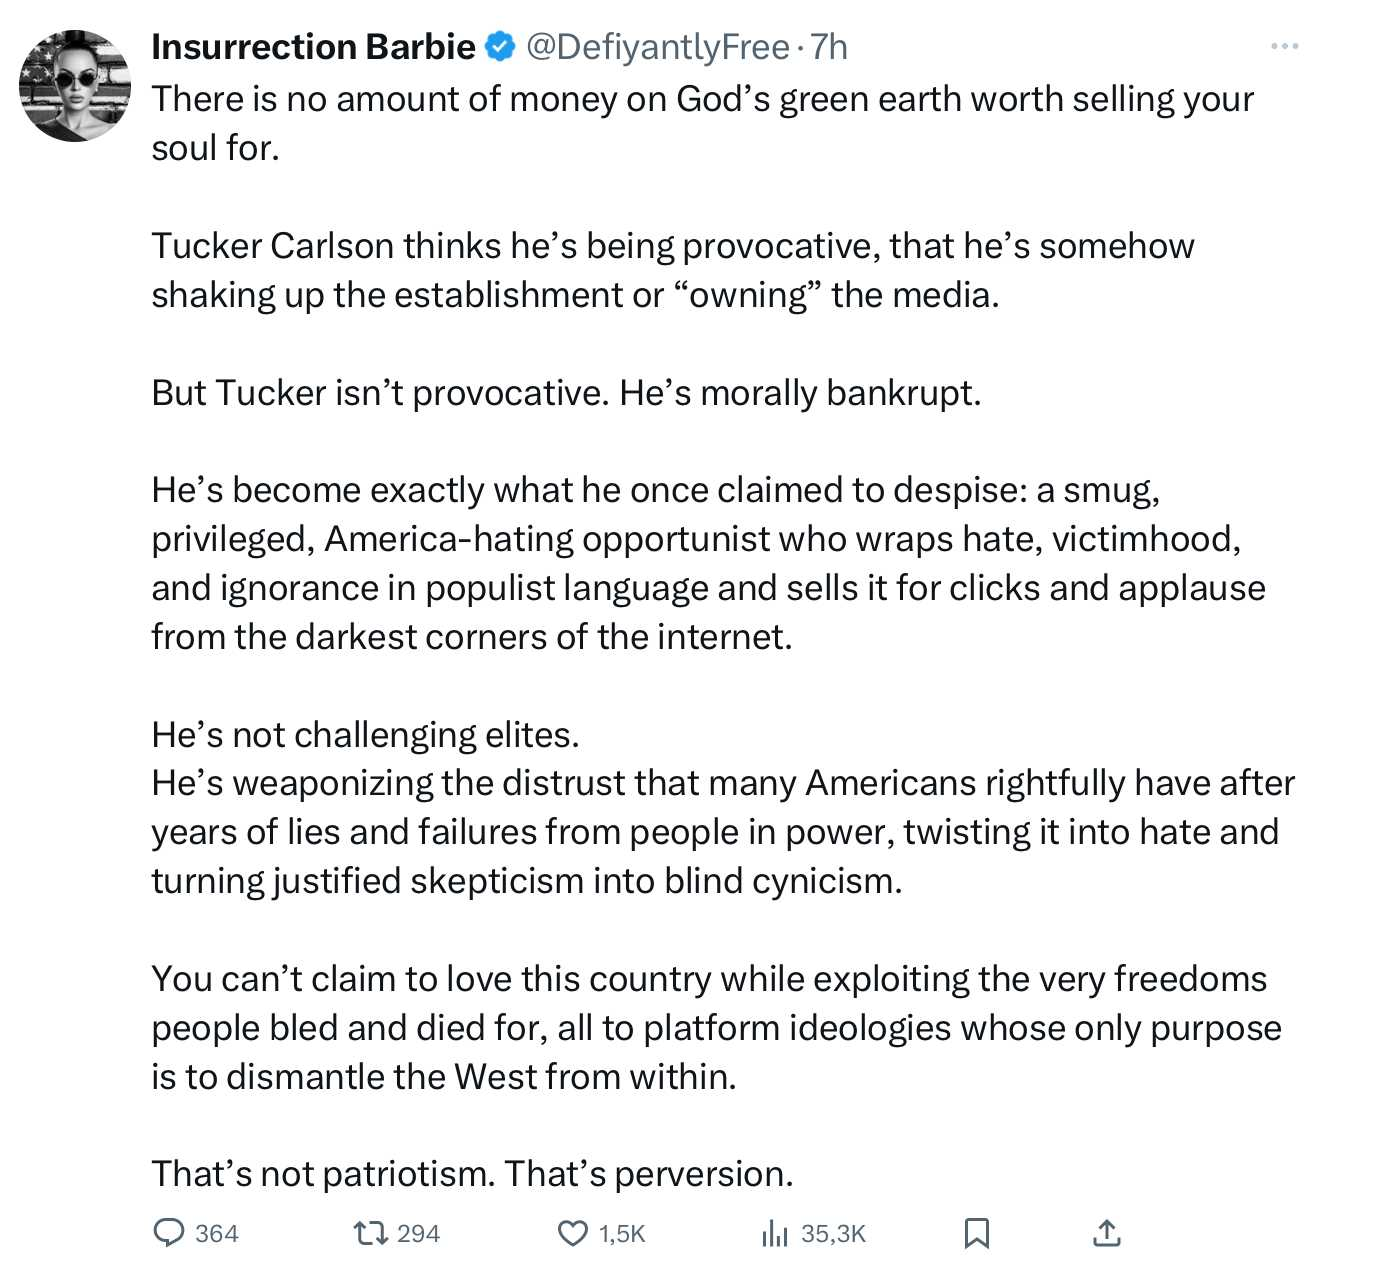1385x1262 pixels.
Task: Open the @DefiyantlyFree handle link
Action: click(657, 47)
